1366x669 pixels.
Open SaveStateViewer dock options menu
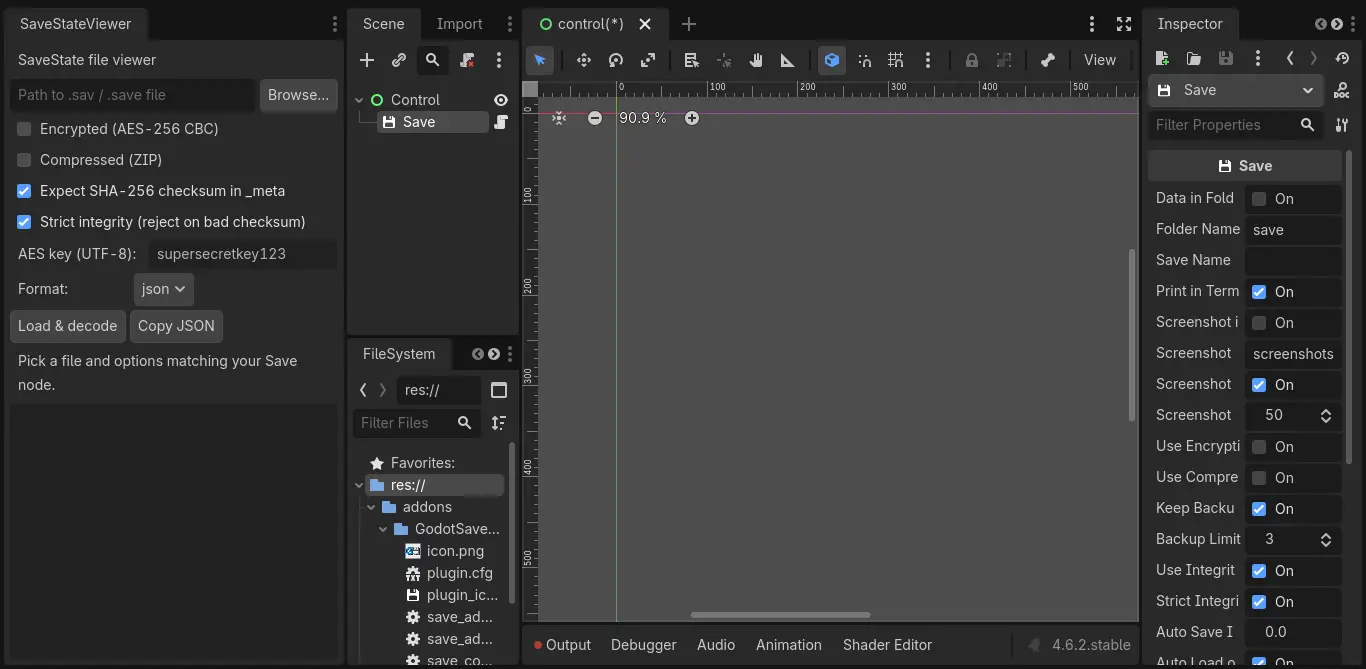pyautogui.click(x=334, y=24)
